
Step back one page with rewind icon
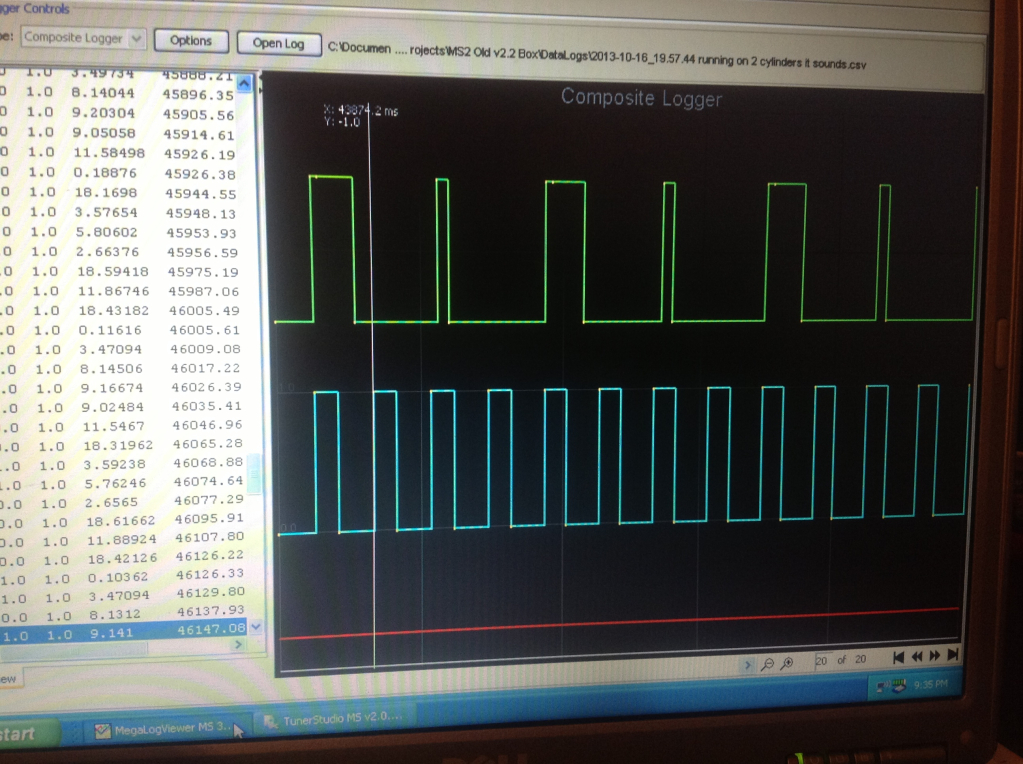point(917,657)
